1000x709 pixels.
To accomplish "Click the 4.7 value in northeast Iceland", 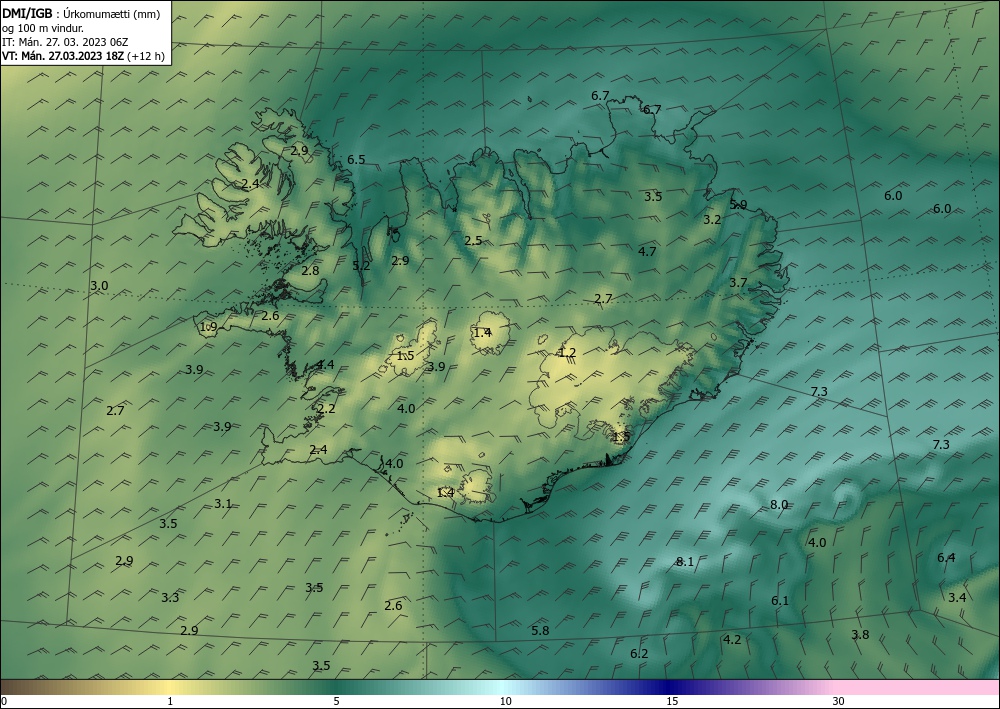I will coord(647,251).
